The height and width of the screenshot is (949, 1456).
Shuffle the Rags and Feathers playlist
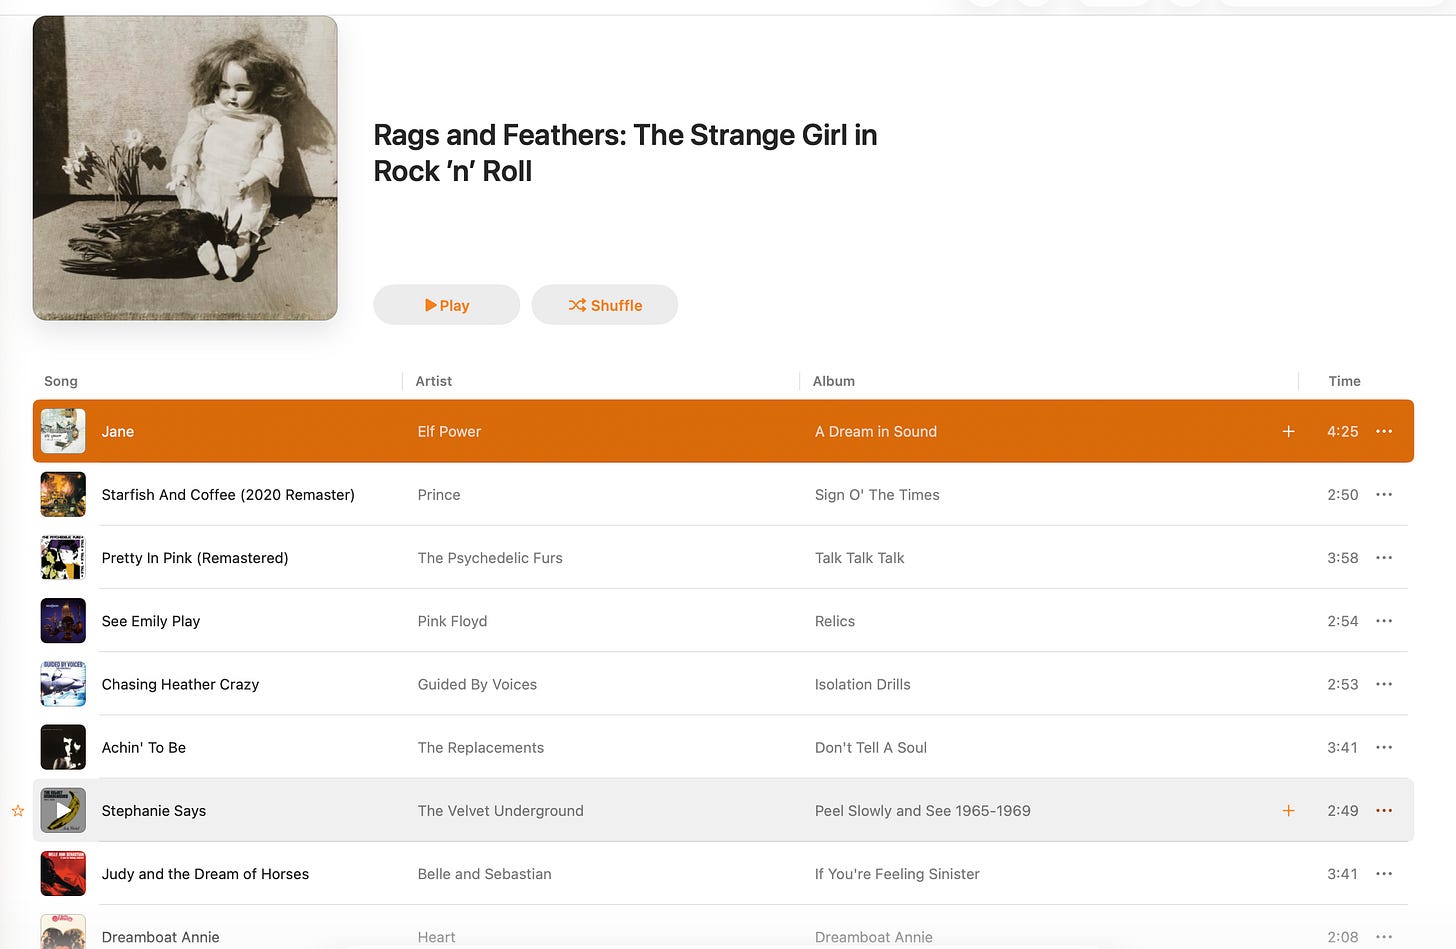point(605,305)
